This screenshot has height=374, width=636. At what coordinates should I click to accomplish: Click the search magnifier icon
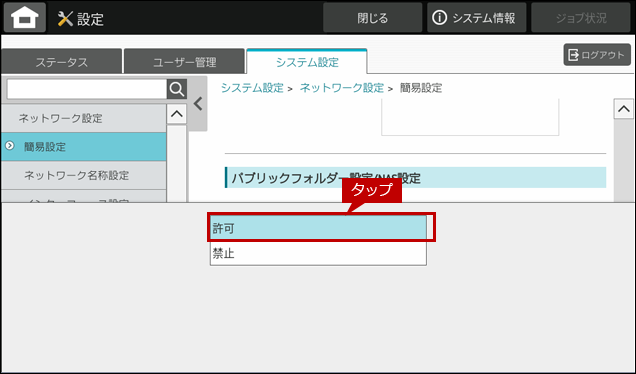(x=176, y=89)
